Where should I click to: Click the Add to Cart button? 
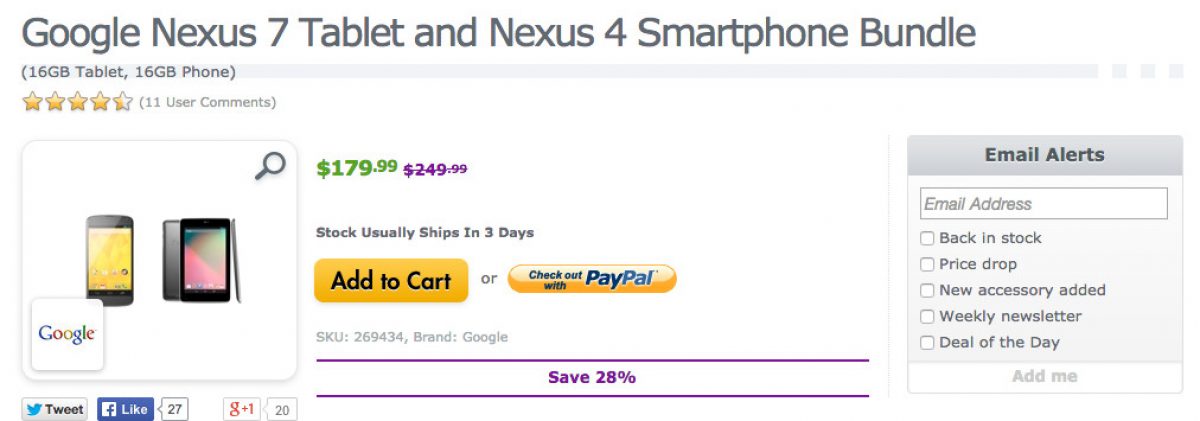(x=391, y=281)
